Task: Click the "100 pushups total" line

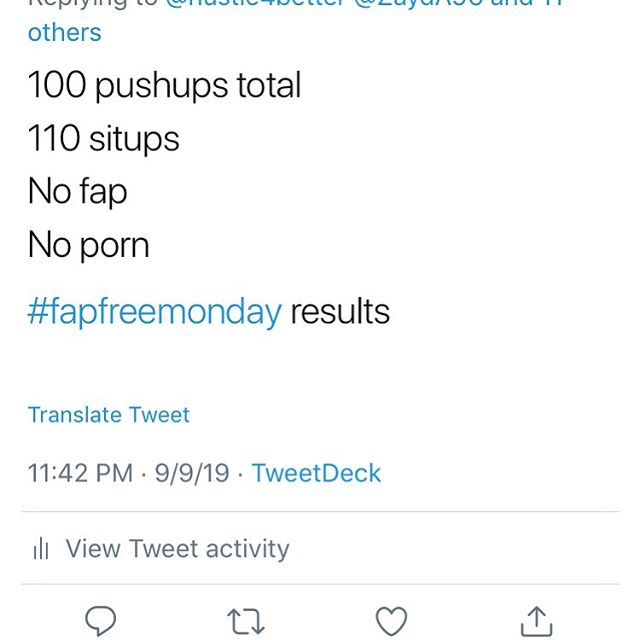Action: (x=164, y=85)
